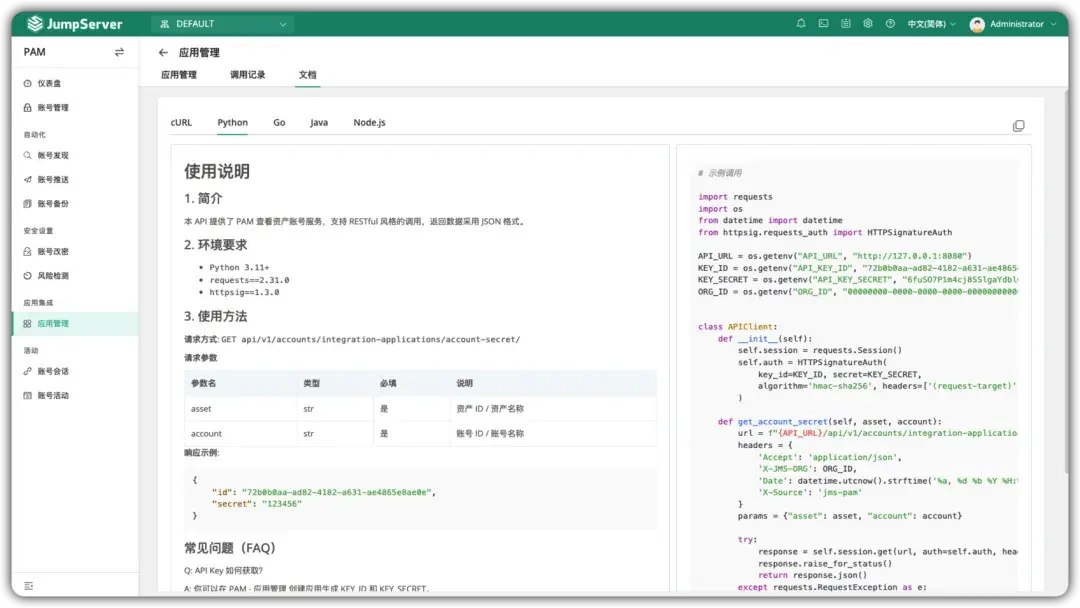This screenshot has width=1080, height=608.
Task: Open the notification bell icon
Action: tap(800, 23)
